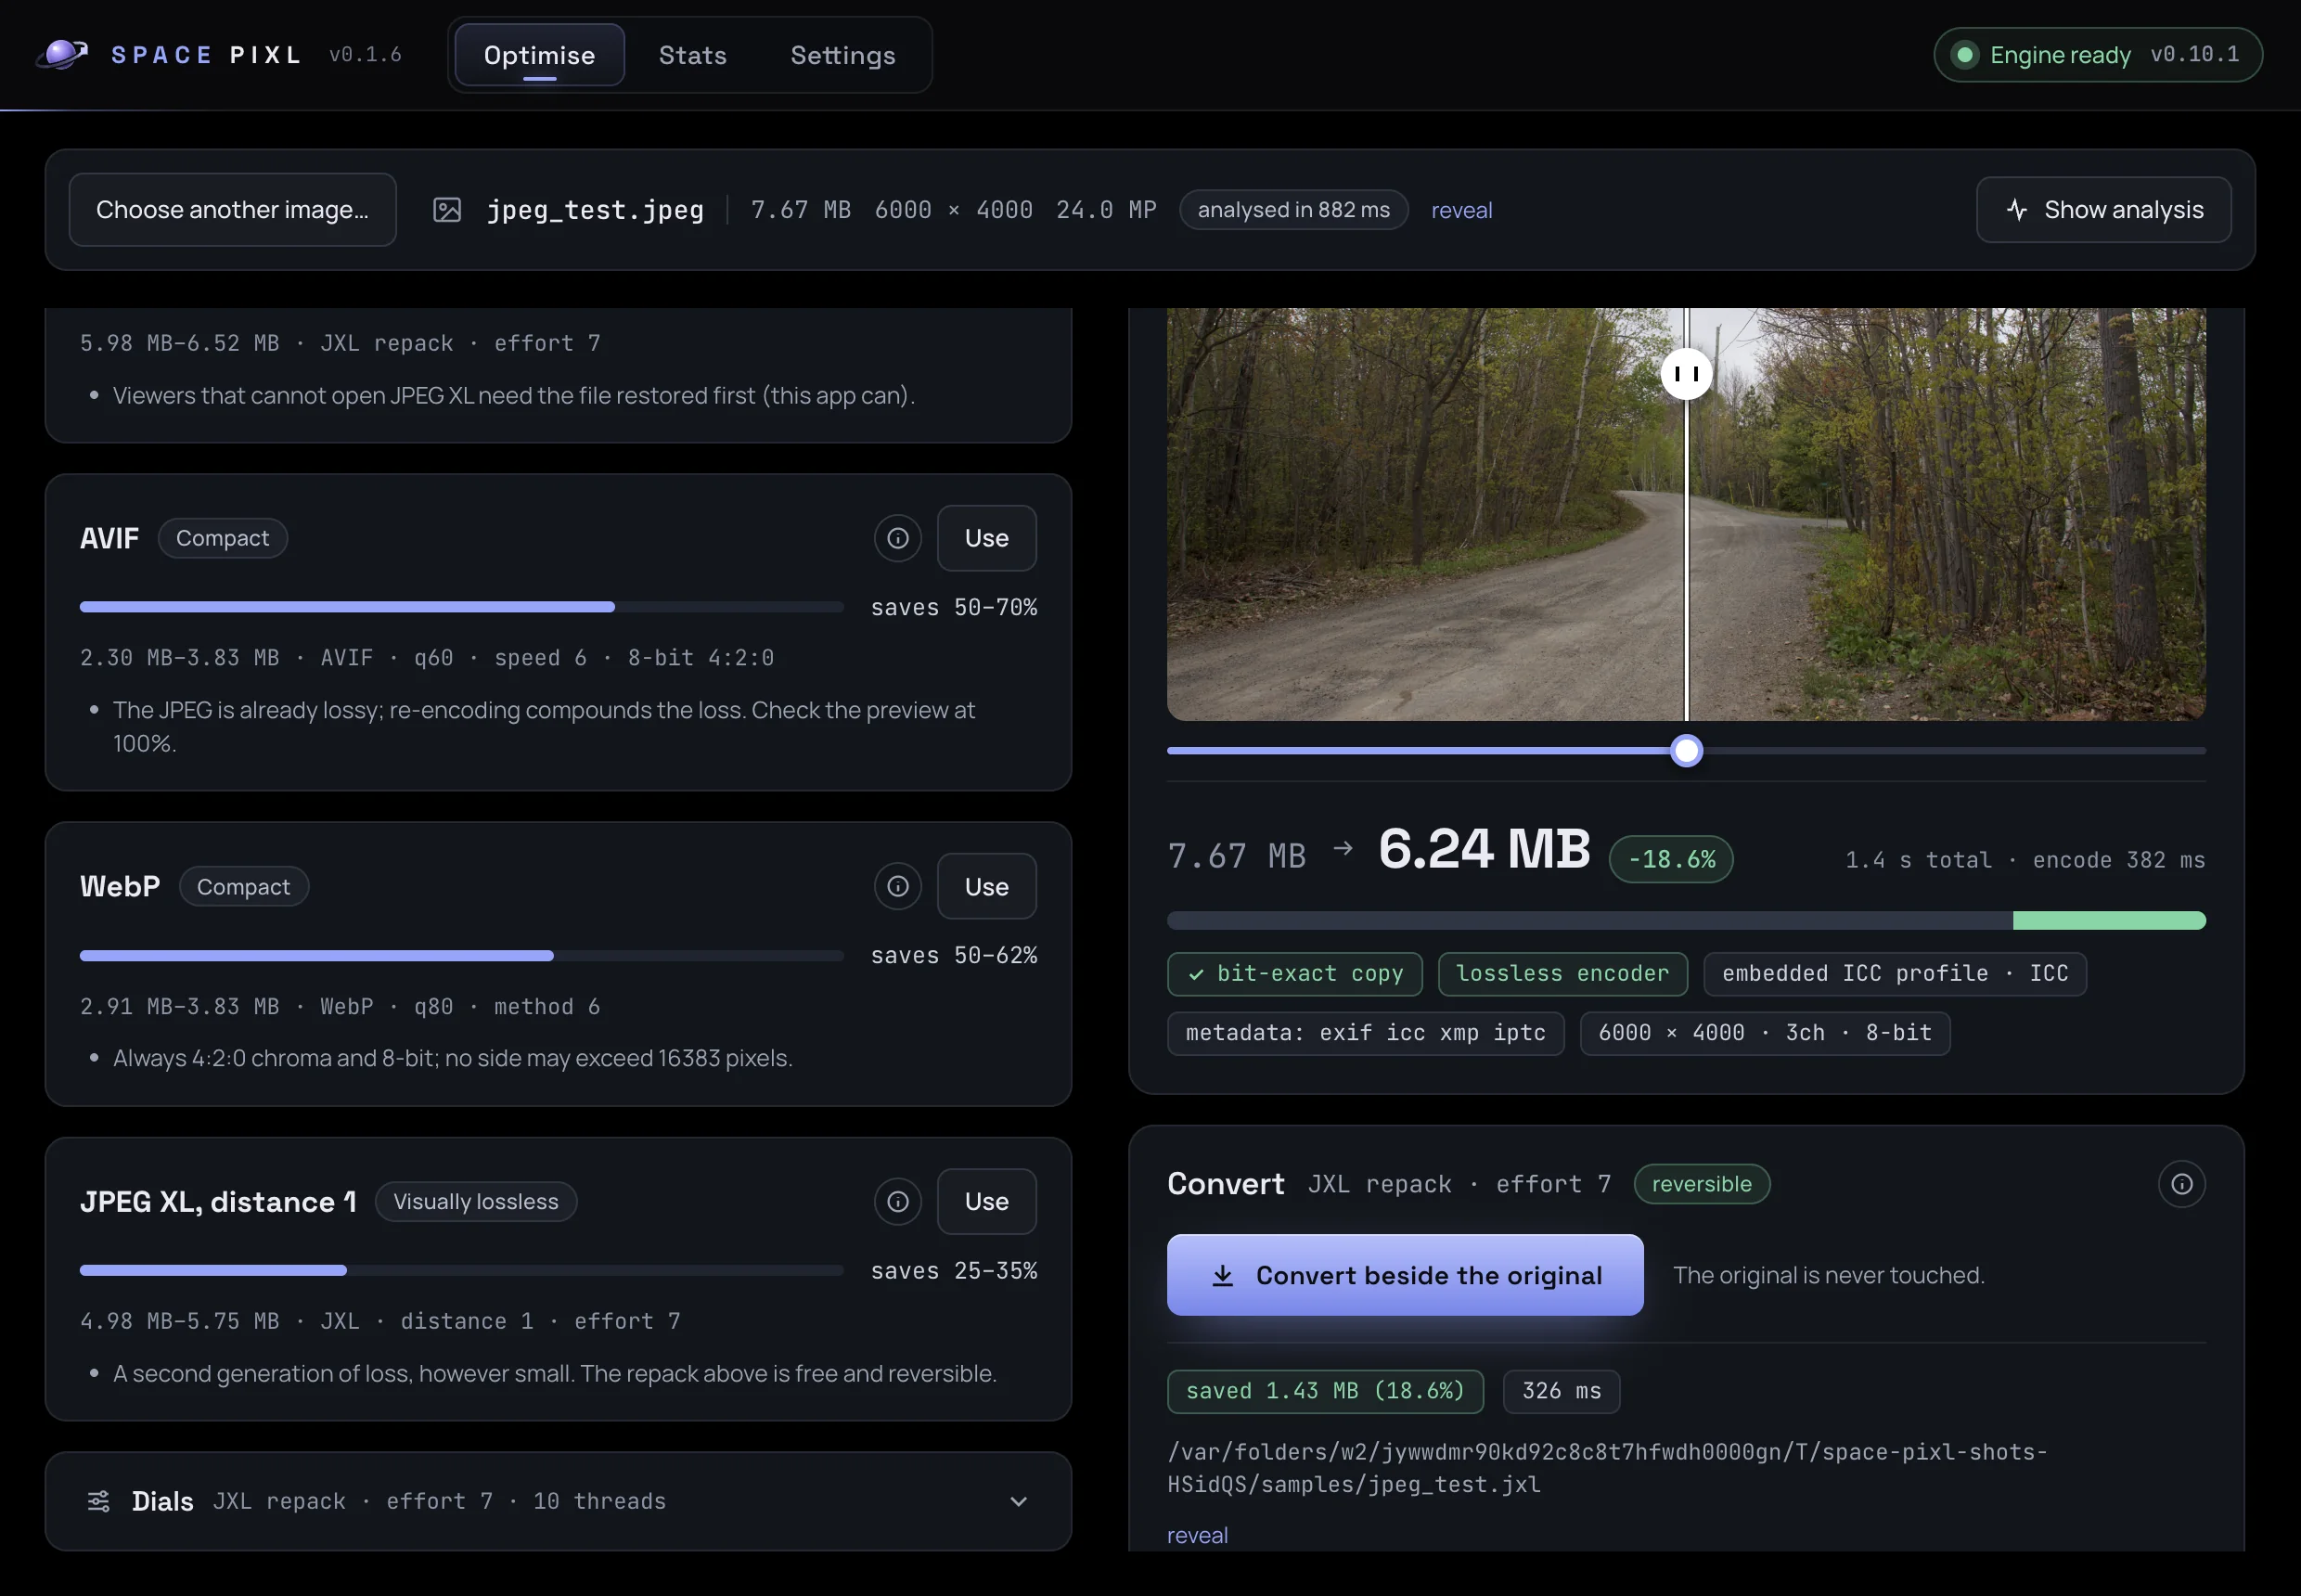
Task: Click the 'embedded ICC profile · ICC' tag
Action: 1894,974
